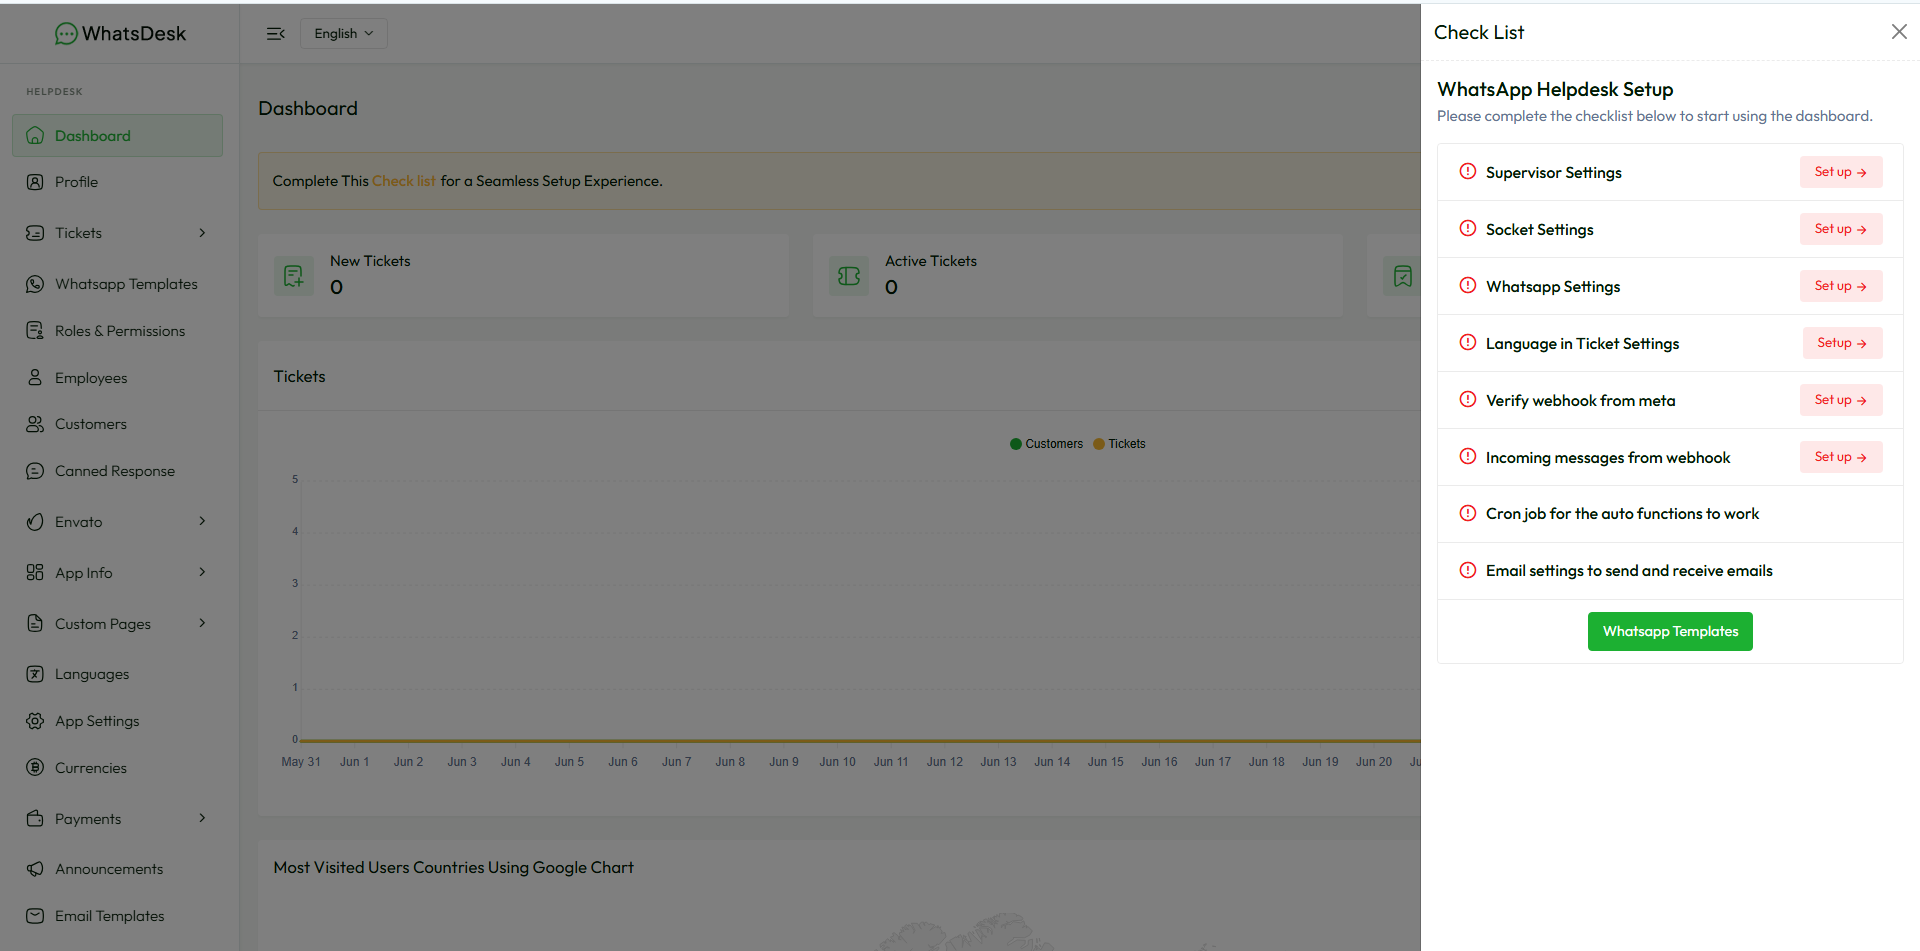Open the Canned Response menu item
This screenshot has height=951, width=1920.
117,471
